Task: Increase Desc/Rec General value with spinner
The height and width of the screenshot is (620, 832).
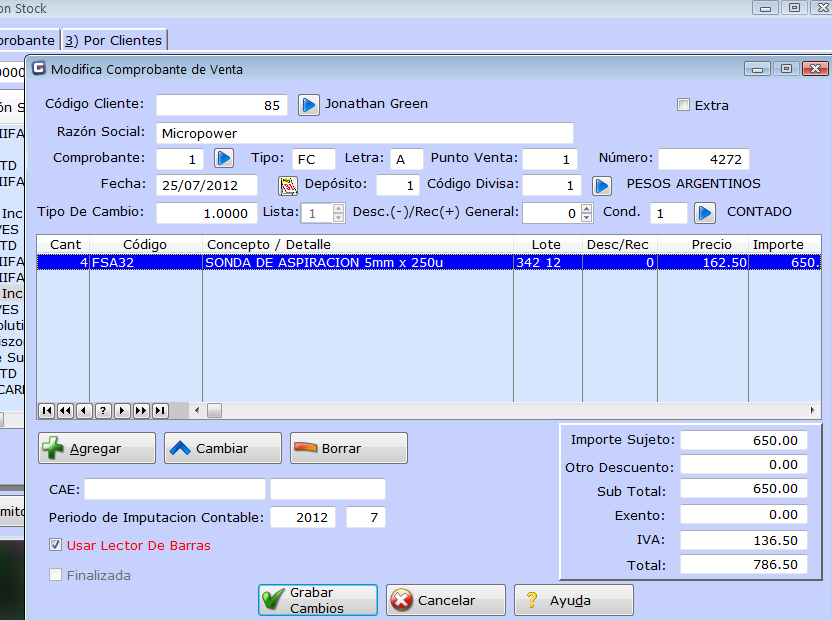Action: 587,208
